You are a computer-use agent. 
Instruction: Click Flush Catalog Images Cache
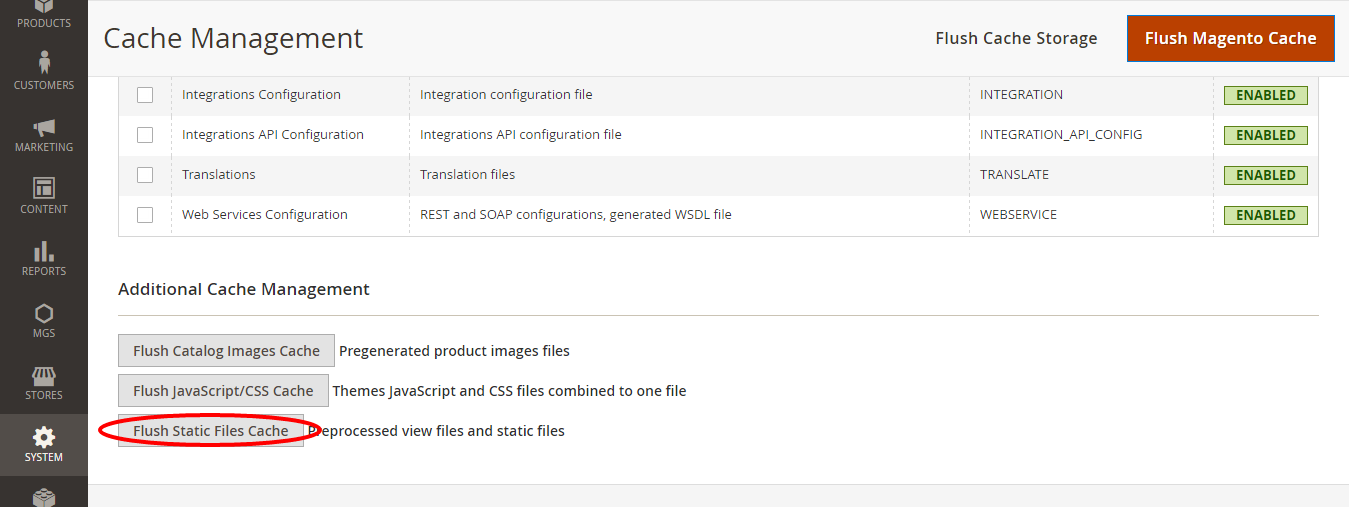[226, 351]
